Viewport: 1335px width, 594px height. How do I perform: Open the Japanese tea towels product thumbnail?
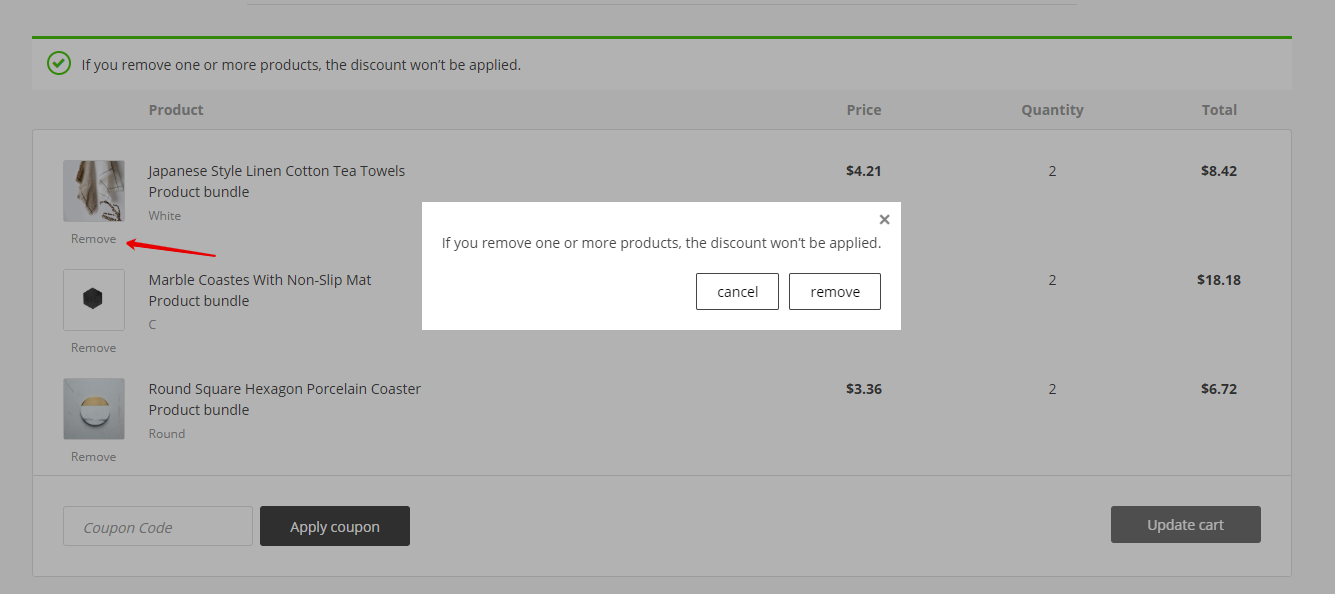click(x=94, y=191)
